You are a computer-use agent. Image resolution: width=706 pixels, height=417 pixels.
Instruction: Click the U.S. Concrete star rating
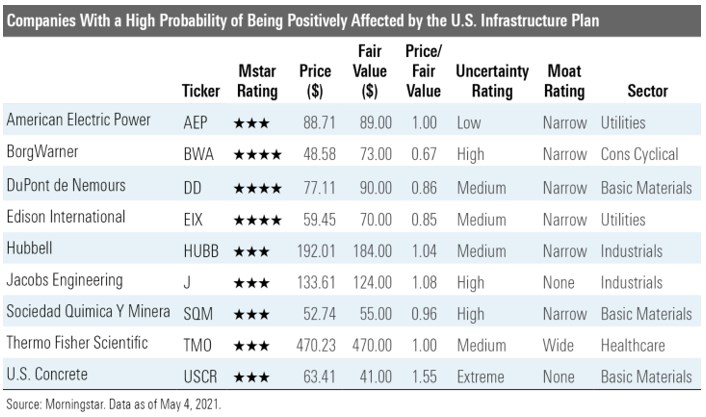pyautogui.click(x=251, y=378)
